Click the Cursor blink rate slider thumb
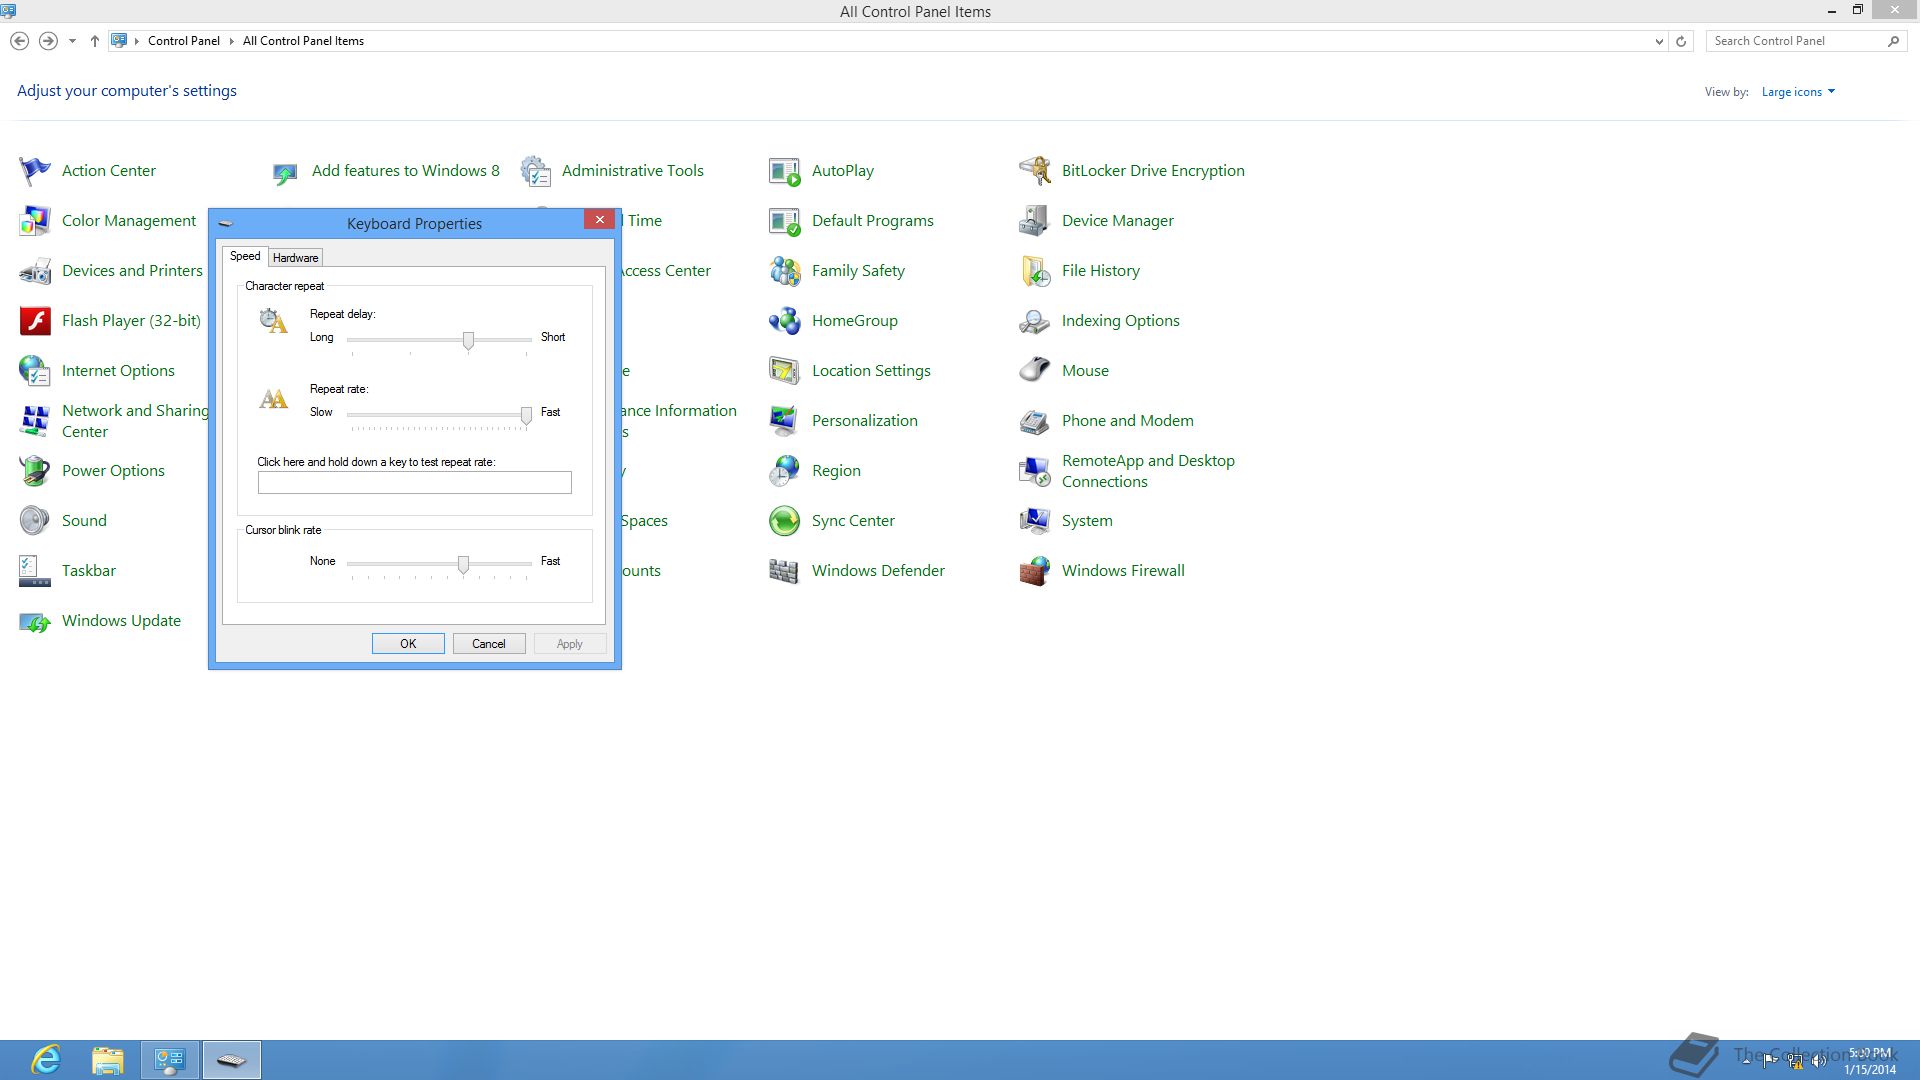Screen dimensions: 1920x1080 pos(463,565)
